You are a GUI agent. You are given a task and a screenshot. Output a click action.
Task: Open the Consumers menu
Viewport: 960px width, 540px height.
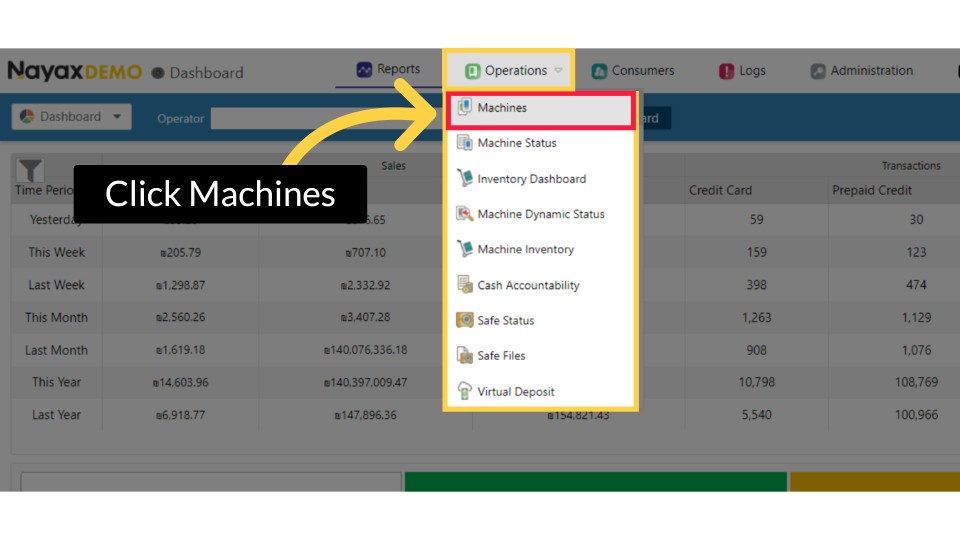[x=632, y=71]
